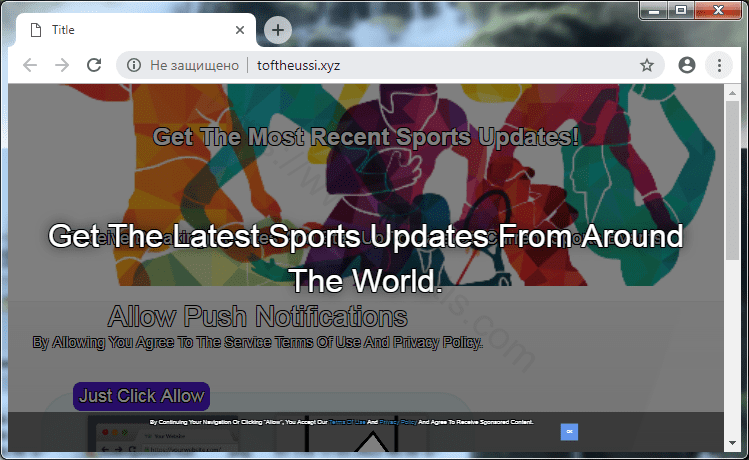
Task: Click the Allow Push Notifications heading
Action: point(257,317)
